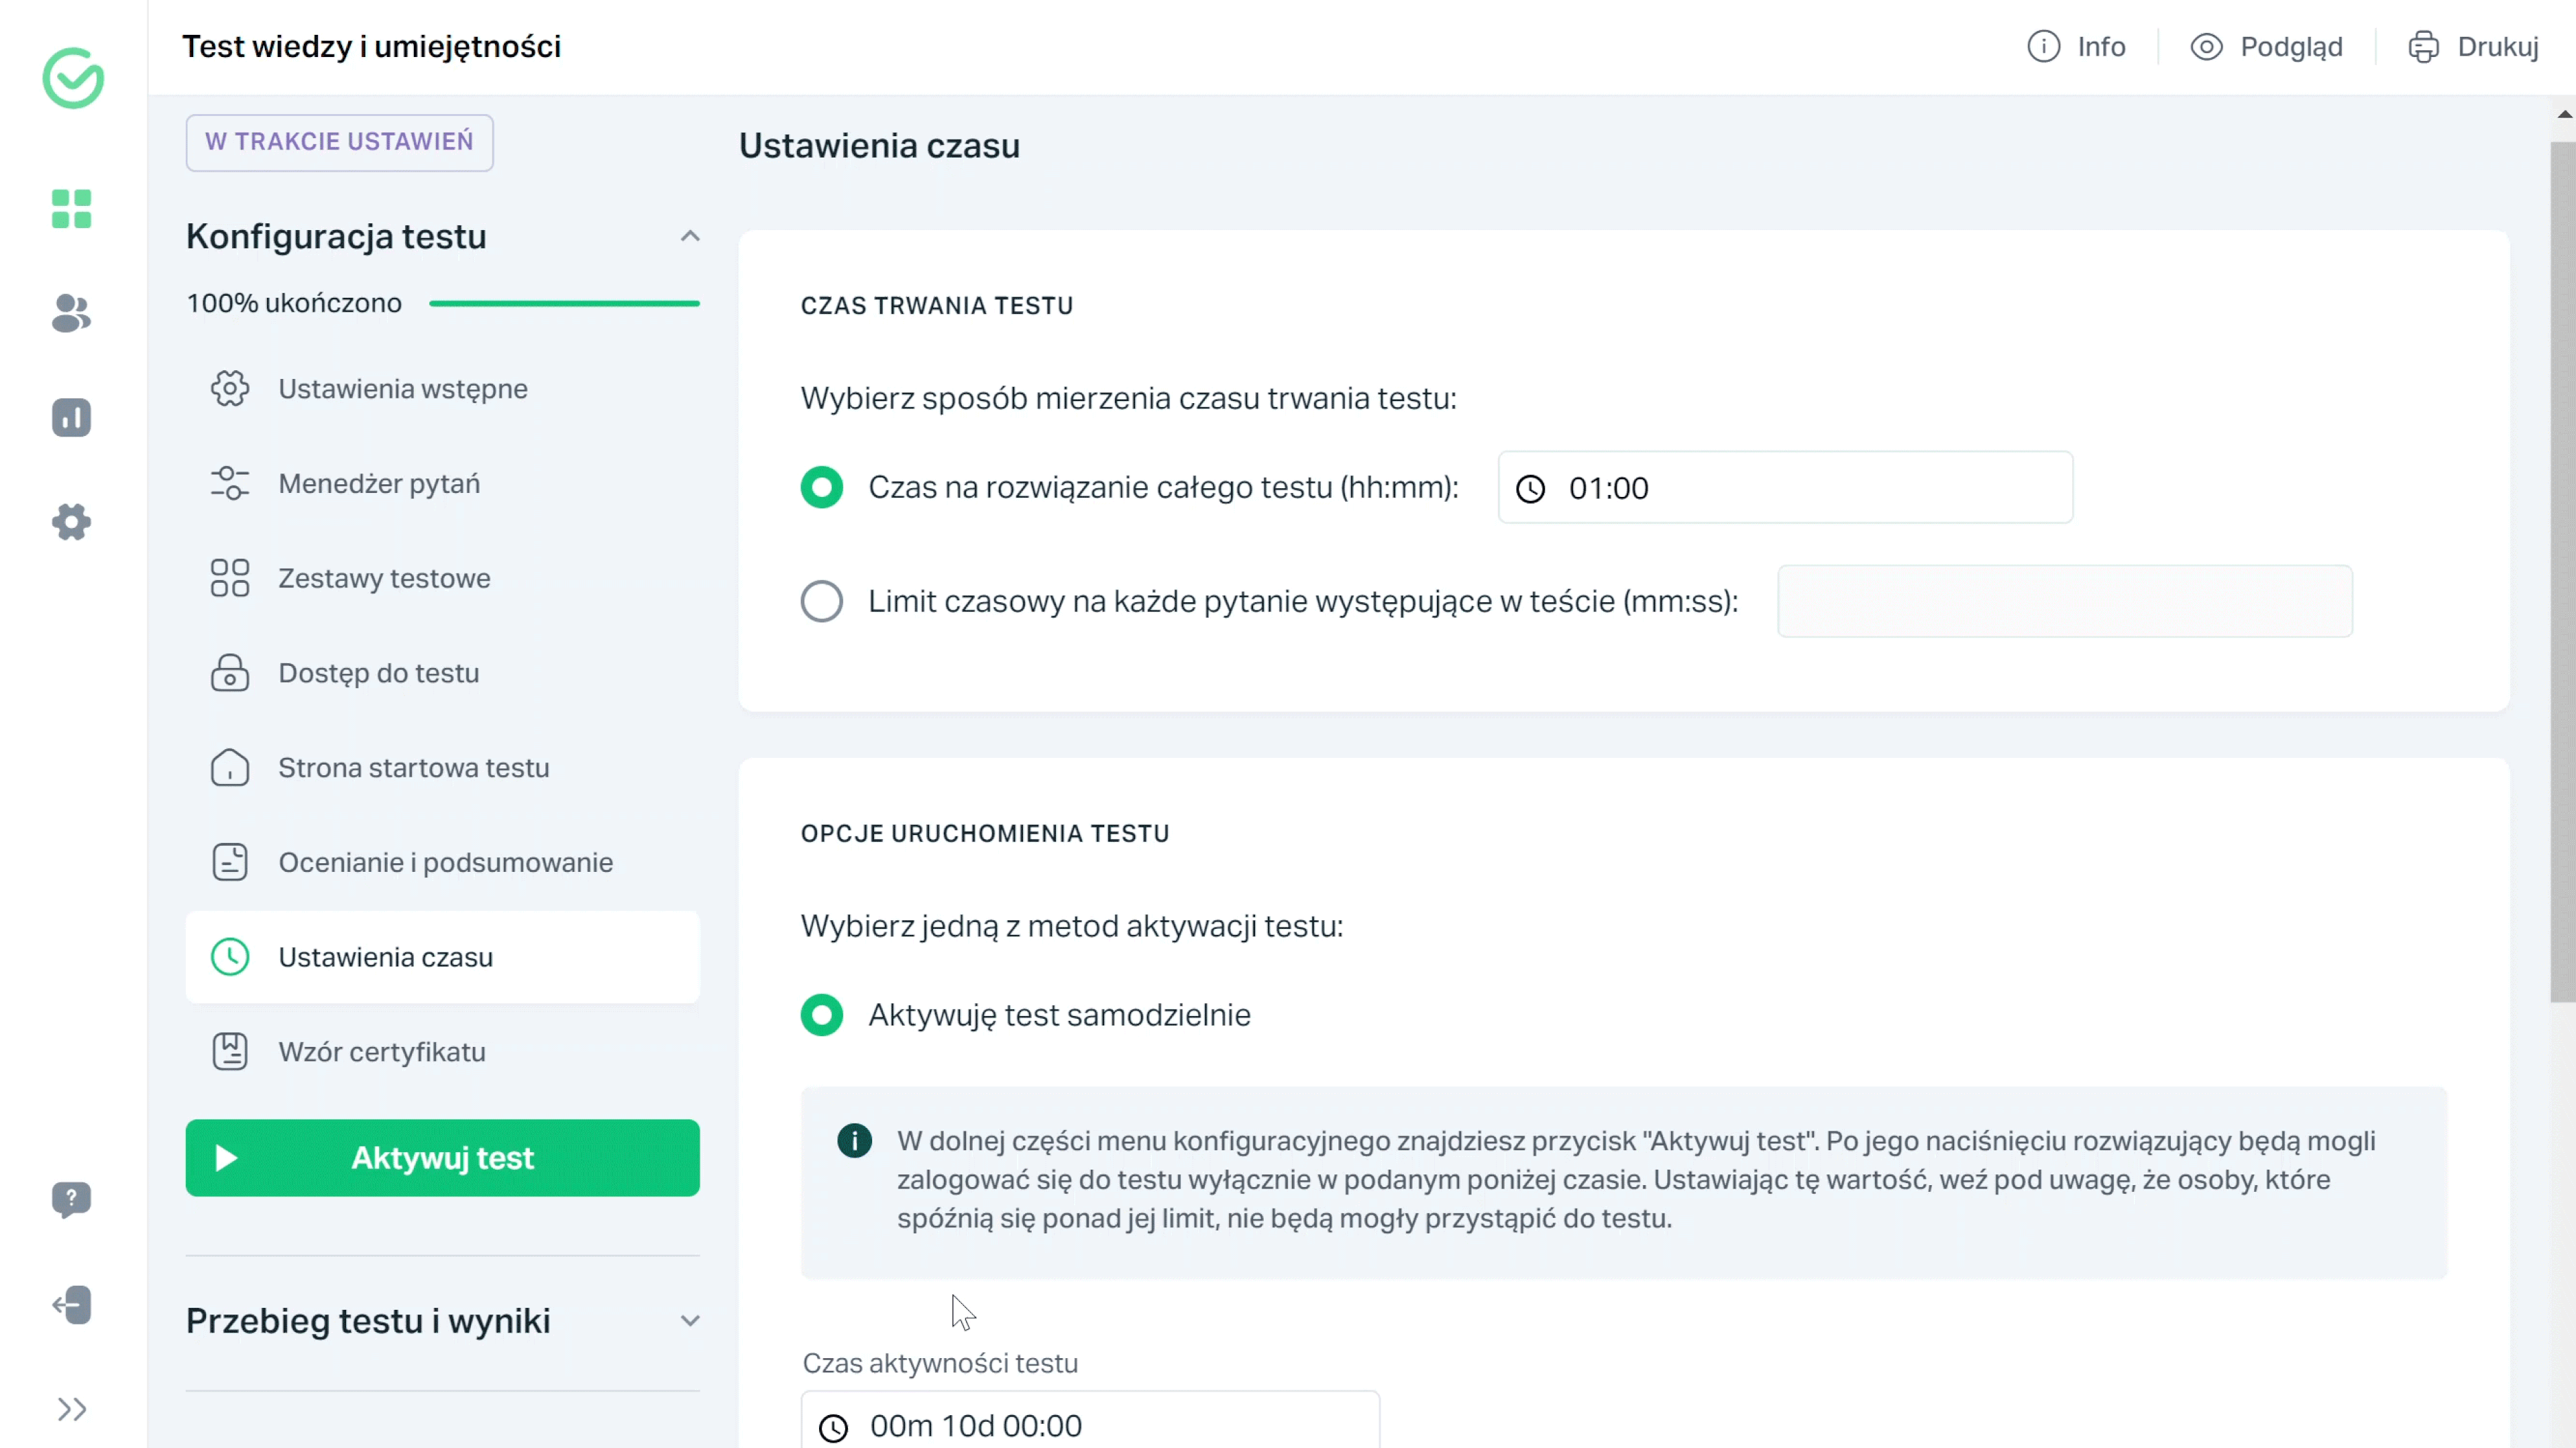This screenshot has height=1448, width=2576.
Task: Open the analytics/chart icon in sidebar
Action: coord(72,417)
